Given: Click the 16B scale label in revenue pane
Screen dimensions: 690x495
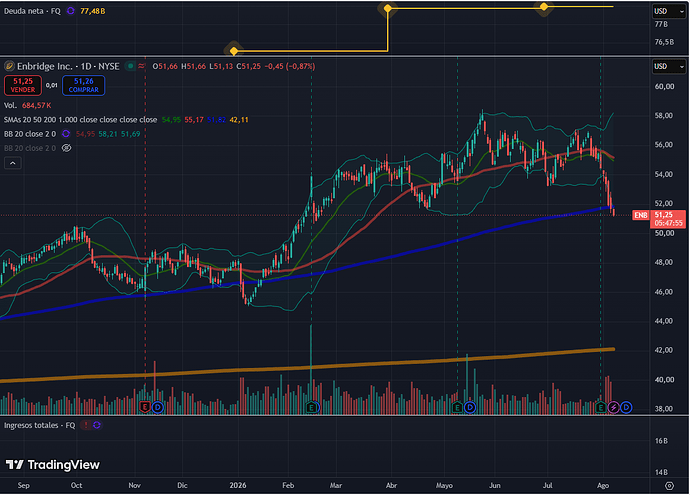Looking at the screenshot, I should tap(661, 440).
